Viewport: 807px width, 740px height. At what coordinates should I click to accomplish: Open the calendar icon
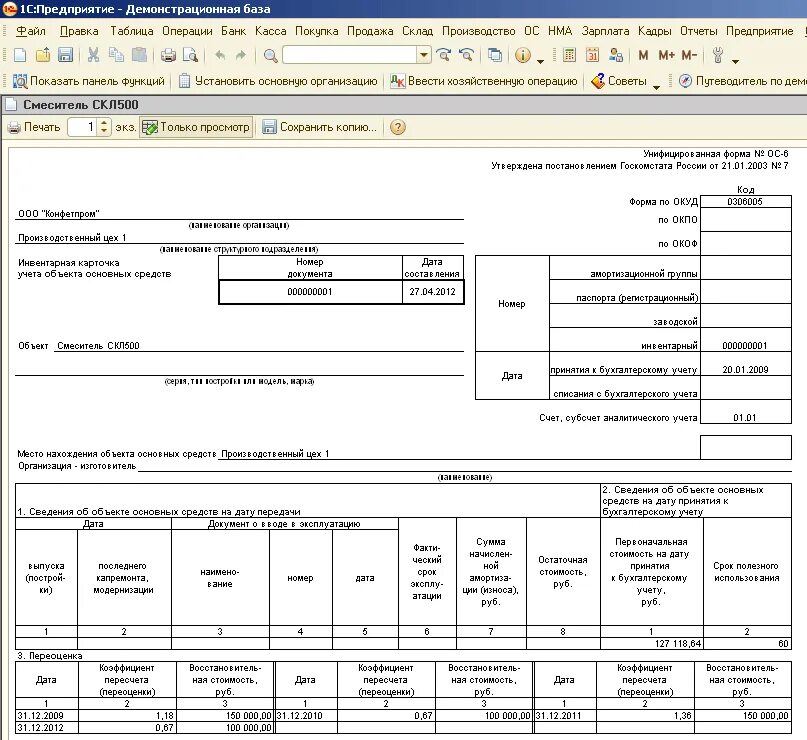tap(592, 55)
